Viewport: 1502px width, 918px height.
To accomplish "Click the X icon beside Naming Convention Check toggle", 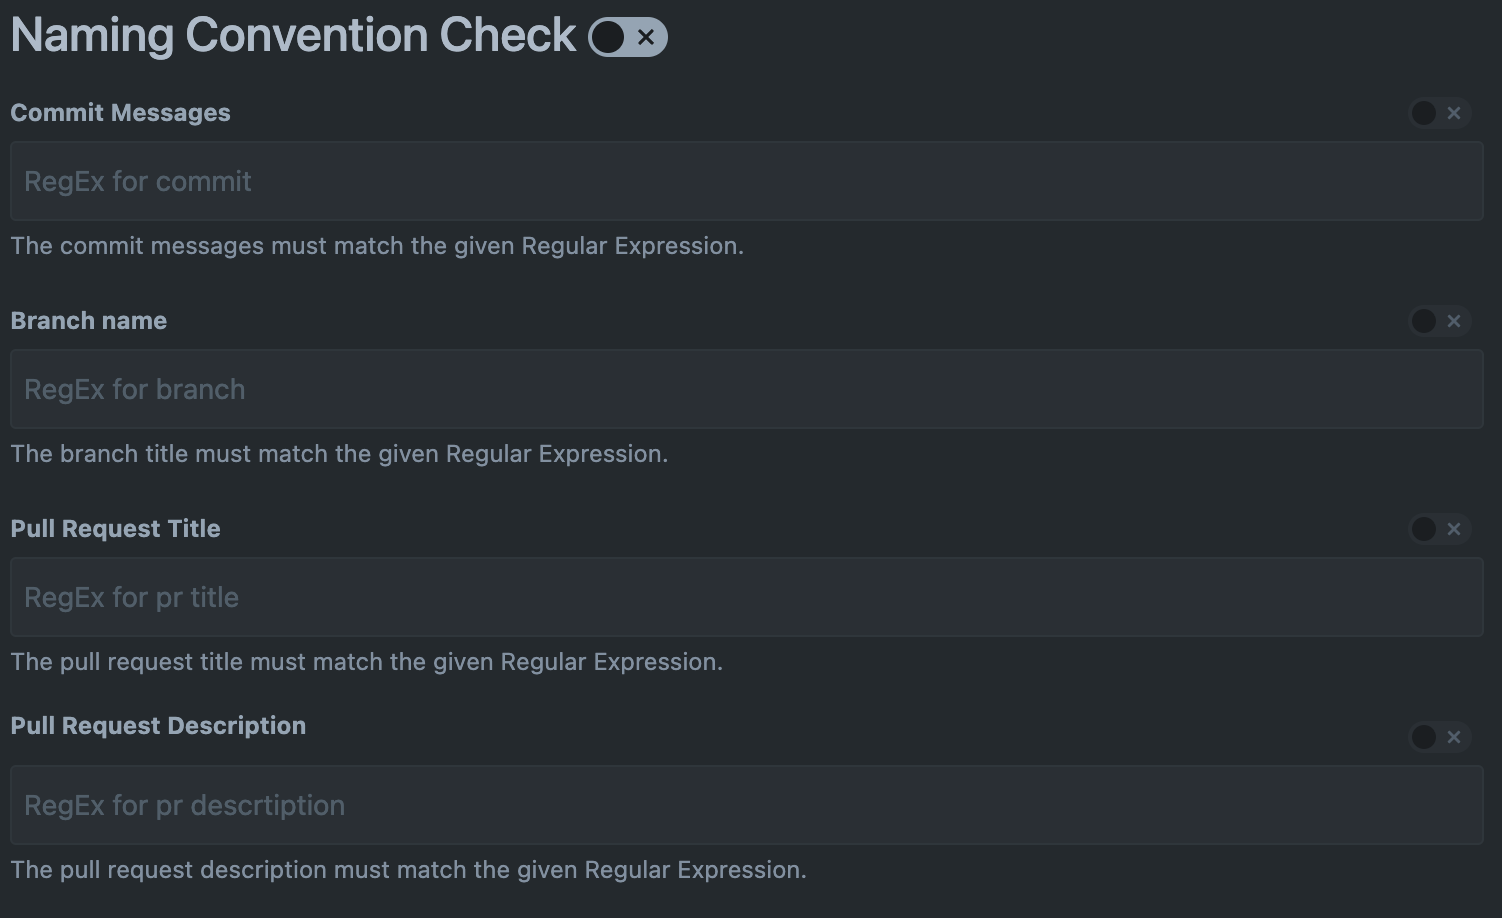I will tap(646, 36).
